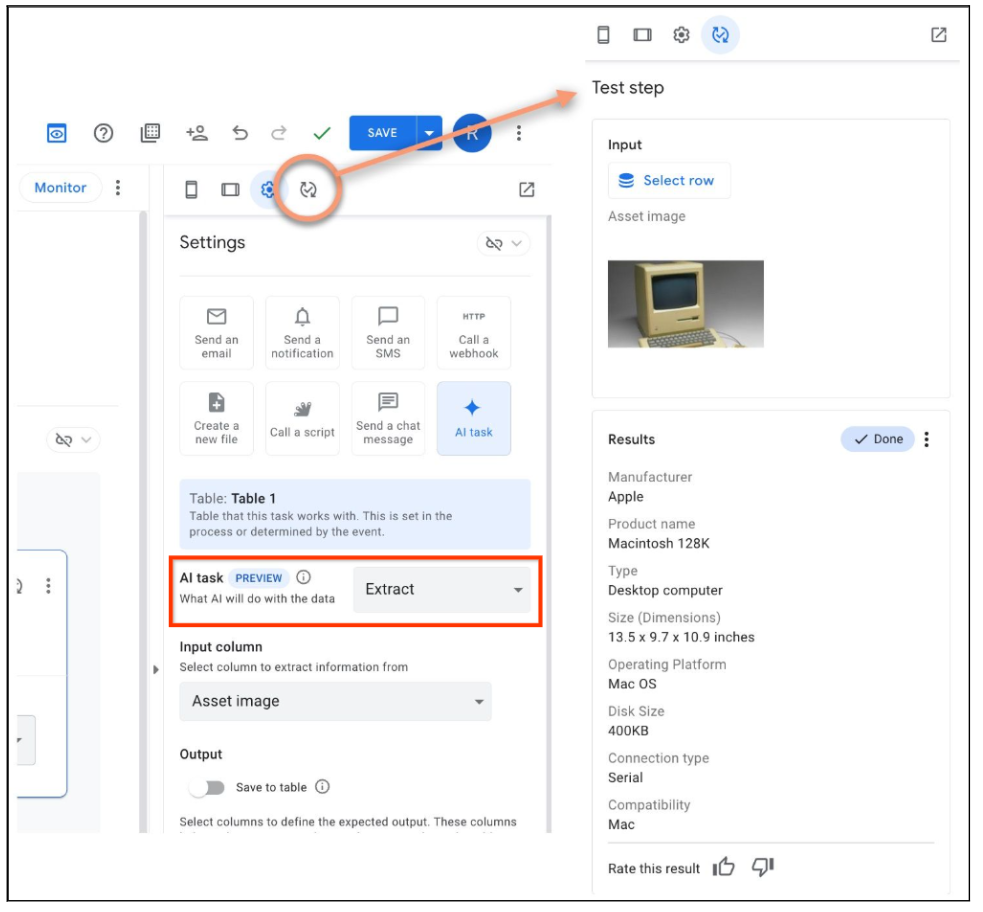
Task: Click the 'Apple' manufacturer value
Action: pos(626,496)
